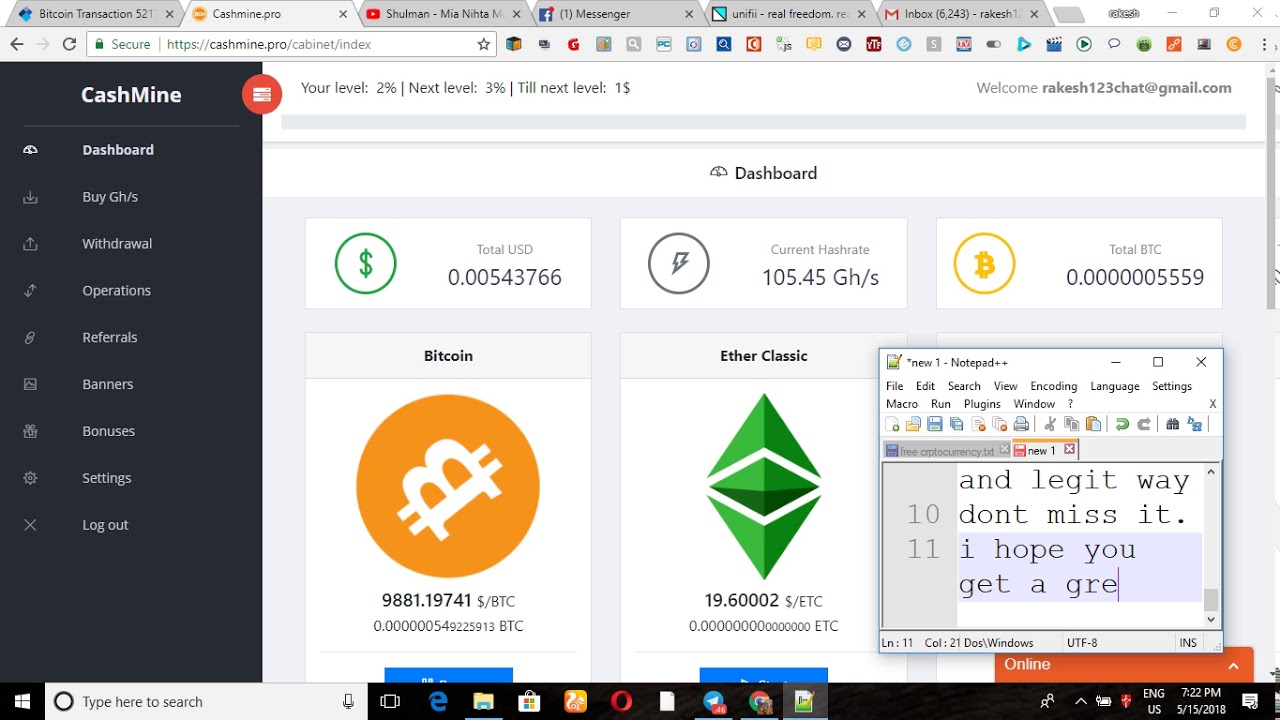Click the green Ether Classic logo

(764, 486)
